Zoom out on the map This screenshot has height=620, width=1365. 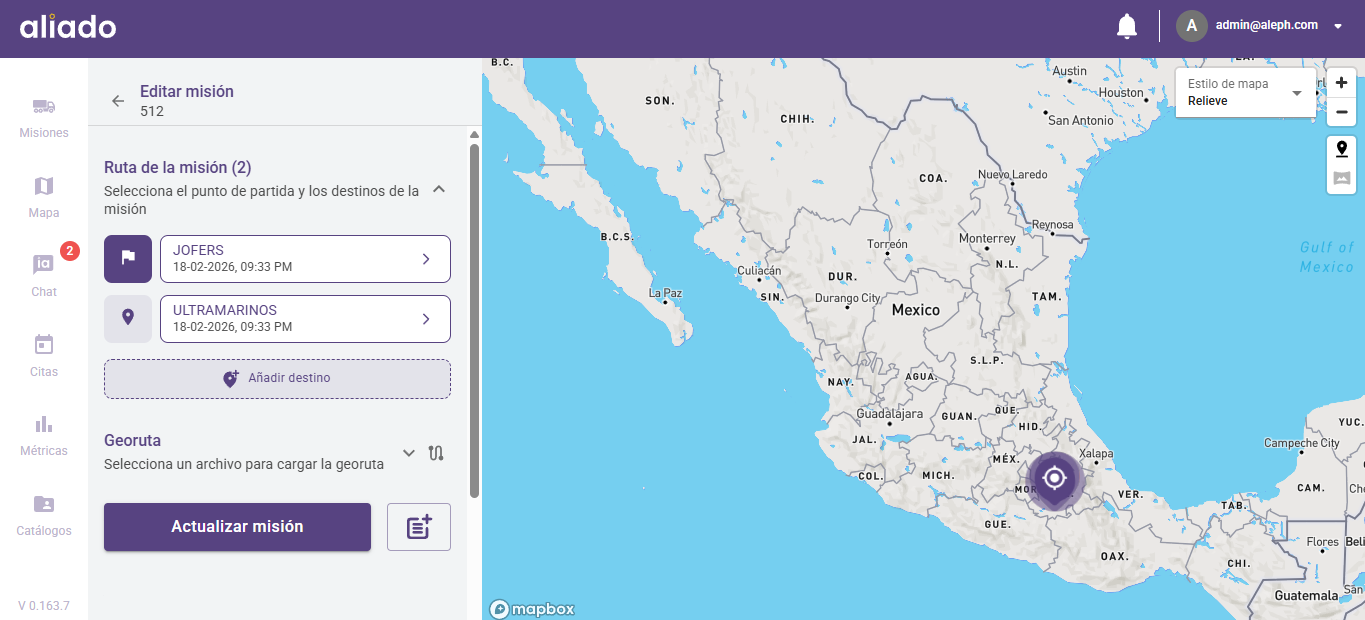click(x=1341, y=112)
